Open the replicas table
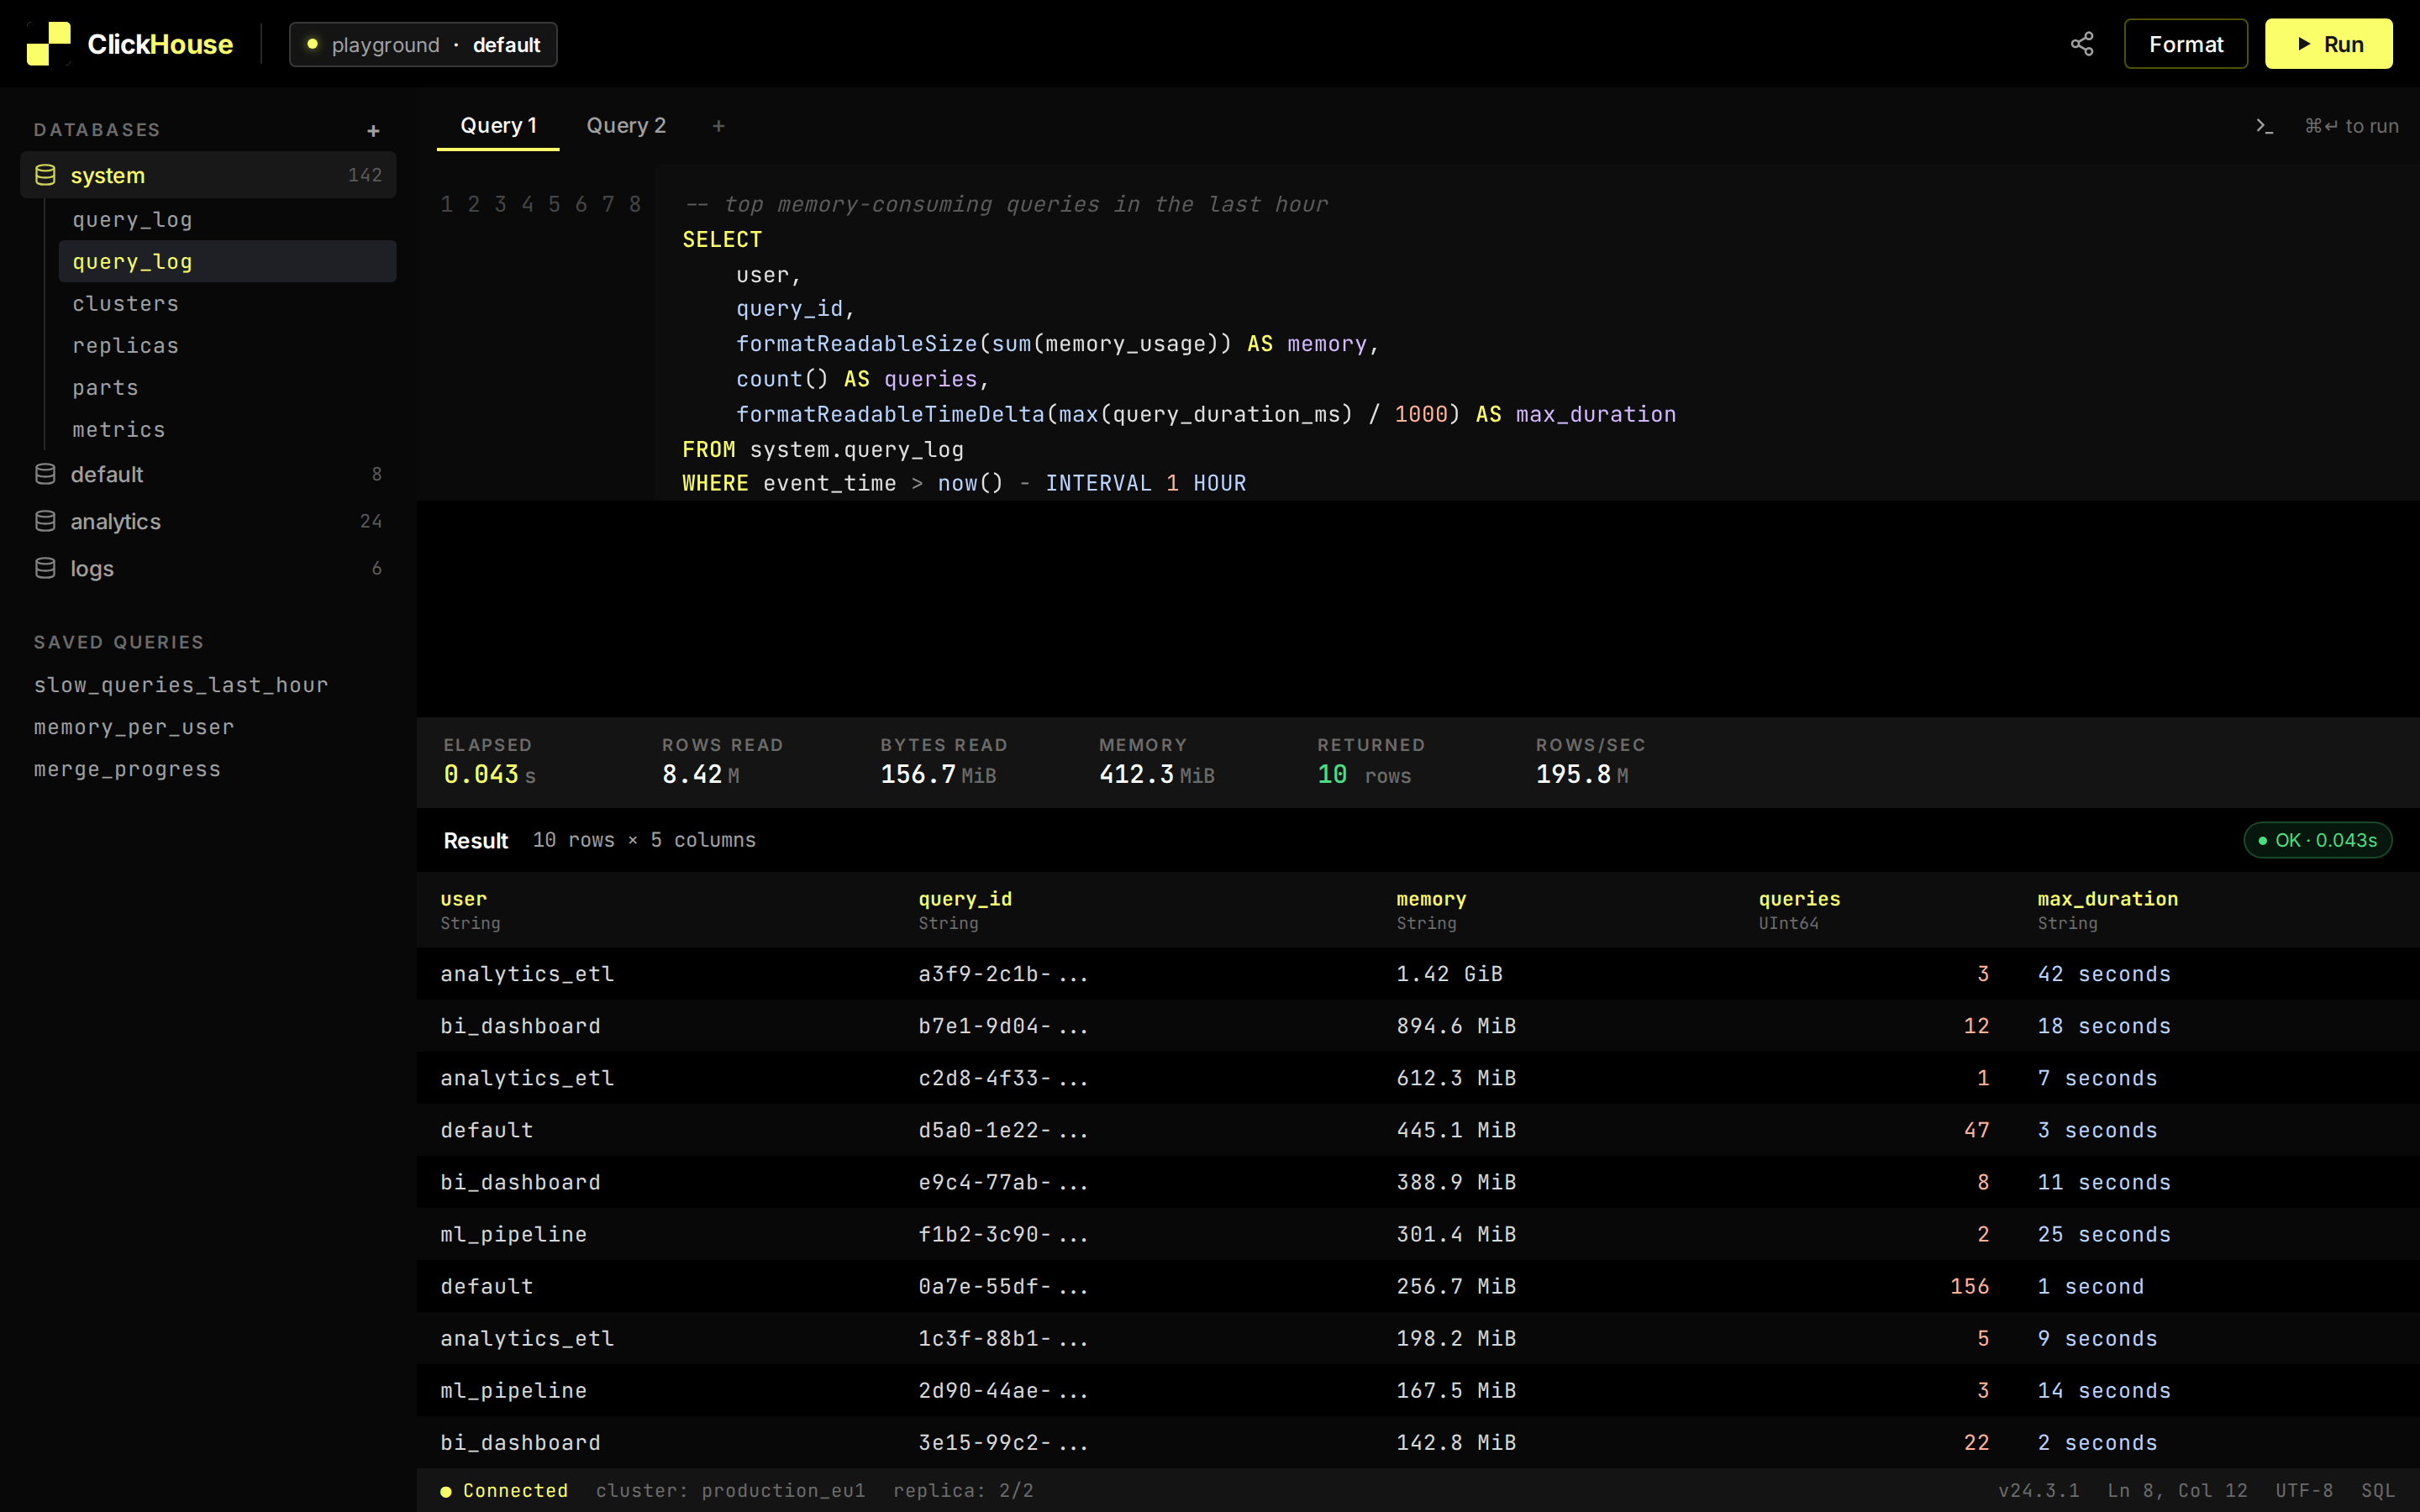 (x=227, y=345)
